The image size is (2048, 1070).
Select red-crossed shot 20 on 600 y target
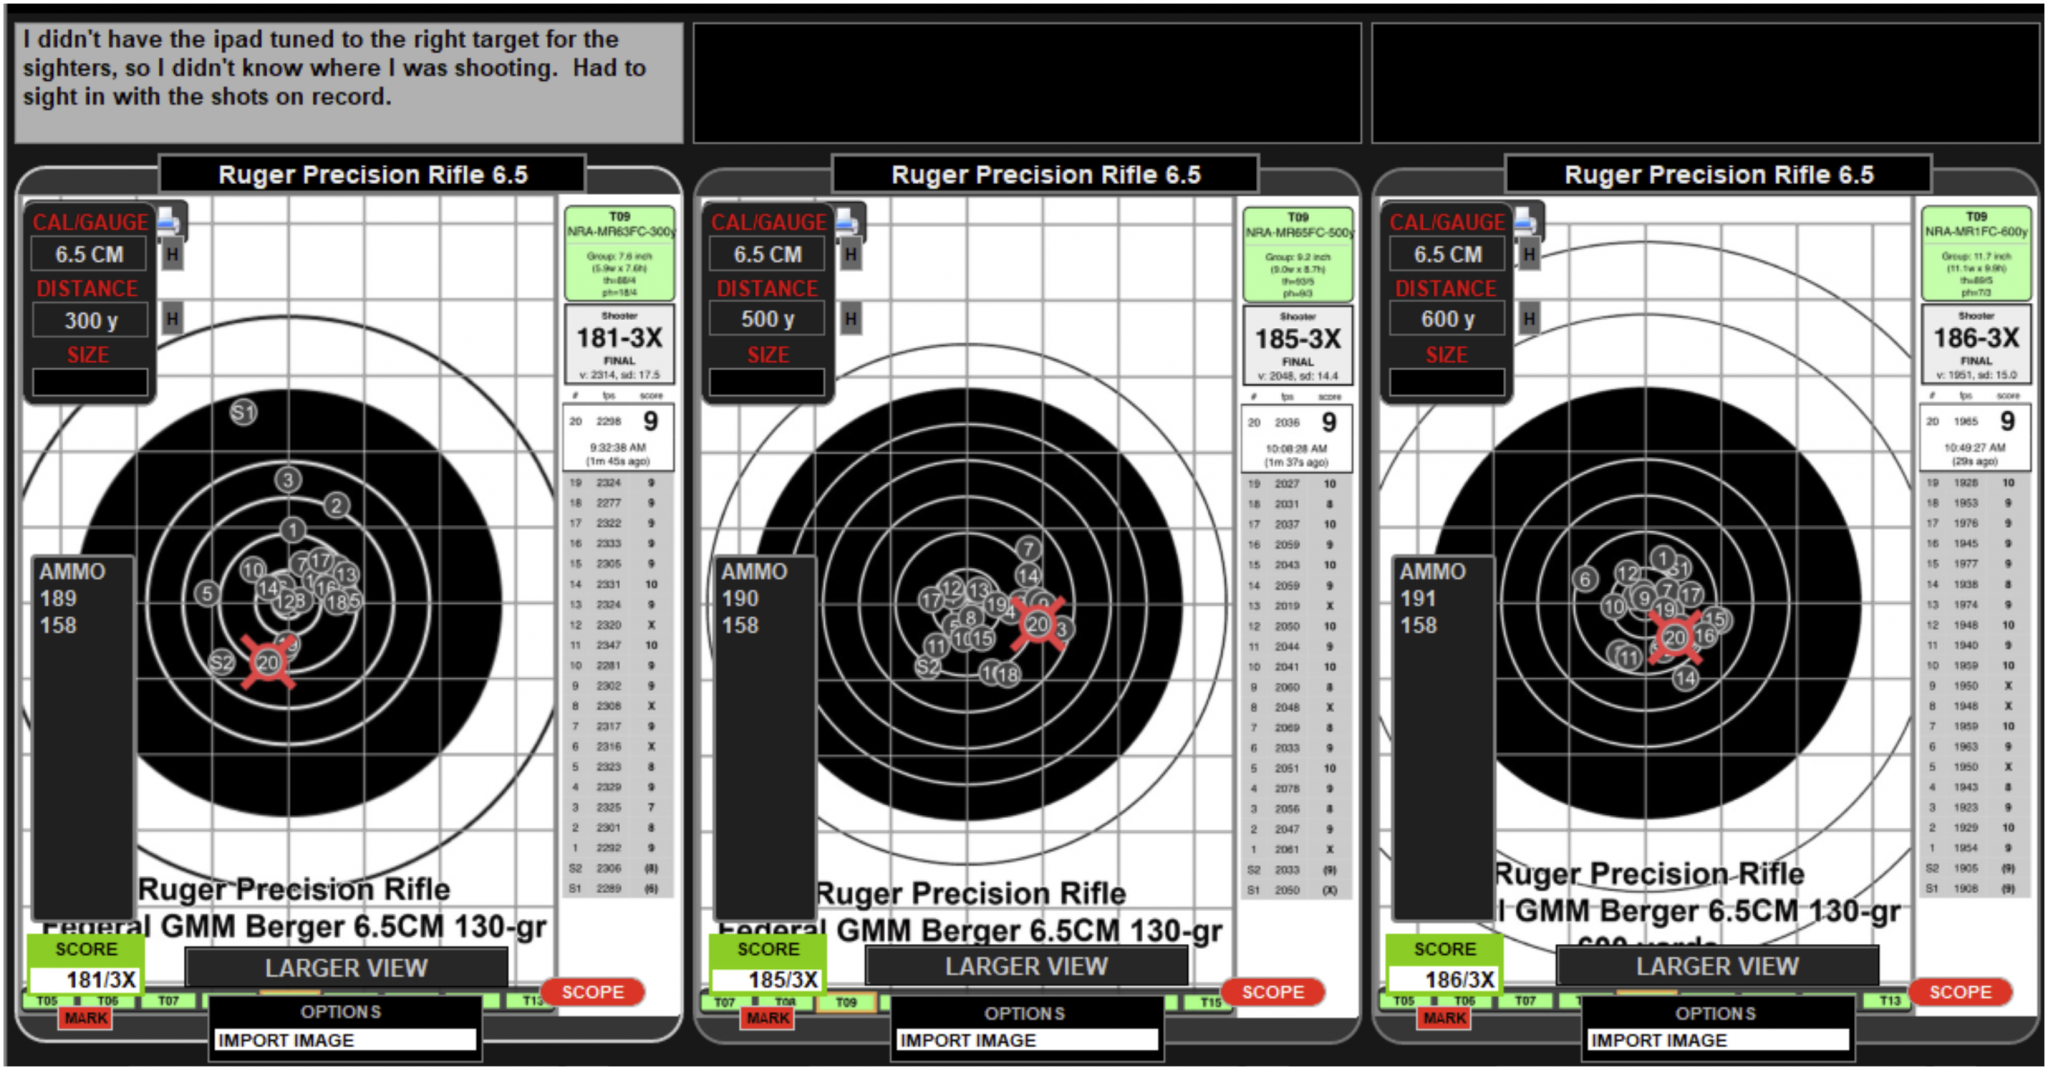pos(1675,637)
